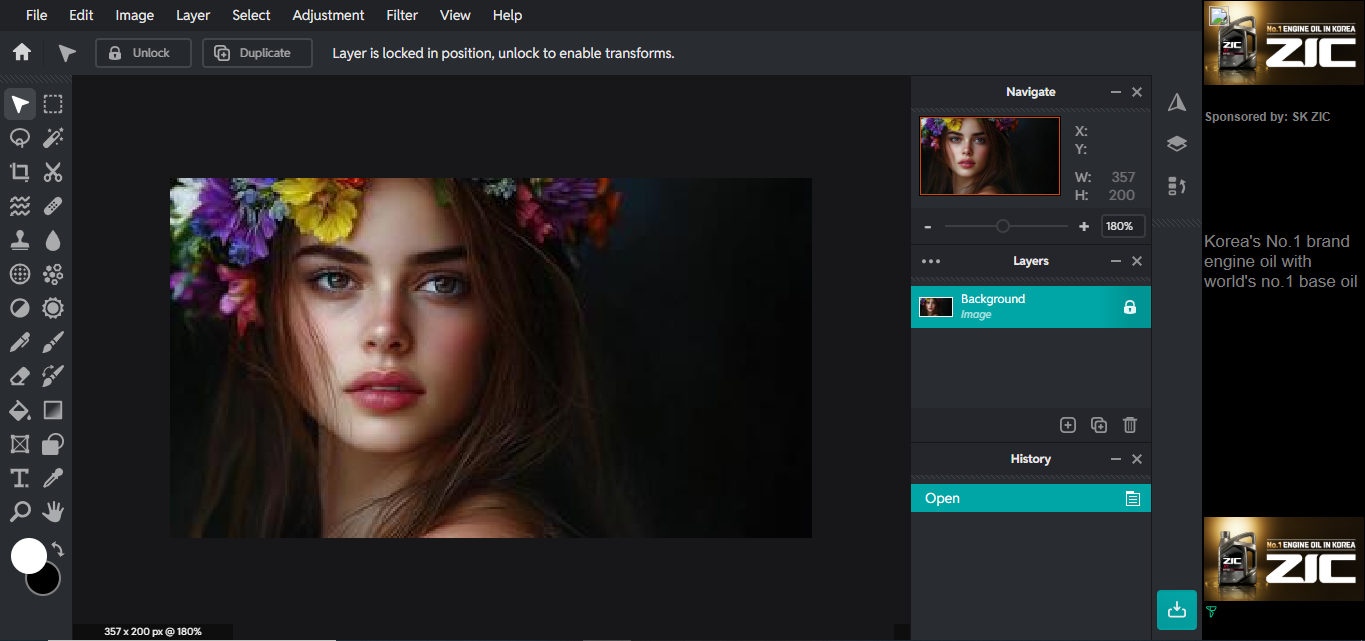Screen dimensions: 1365x641
Task: Go to the Home screen icon
Action: pos(22,53)
